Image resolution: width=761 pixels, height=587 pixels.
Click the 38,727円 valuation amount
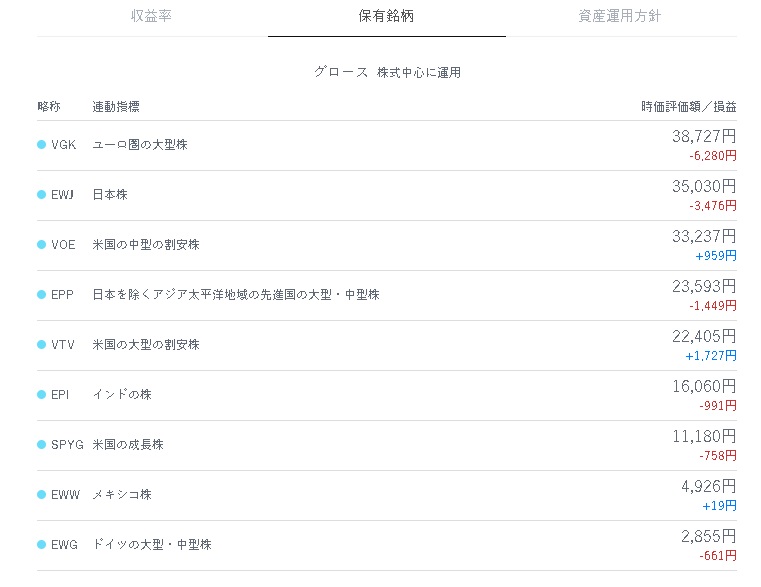[x=704, y=136]
